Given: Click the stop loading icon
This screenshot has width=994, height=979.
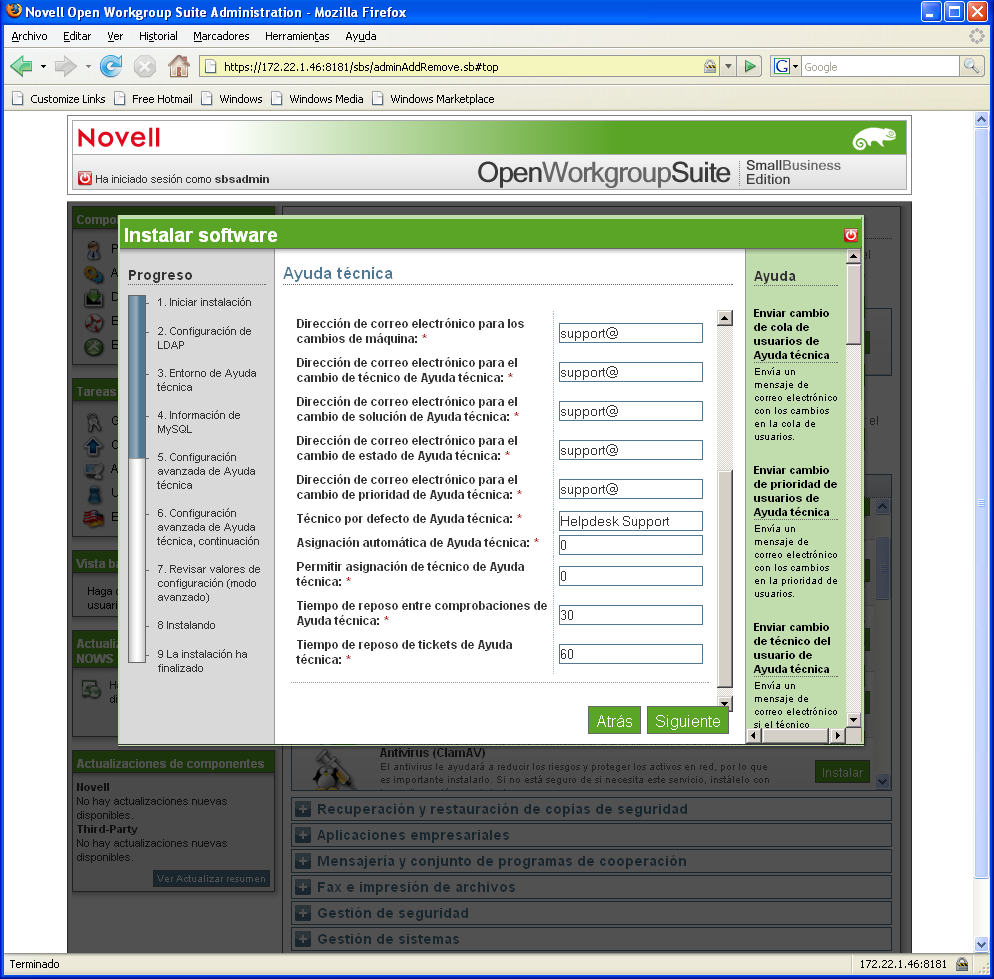Looking at the screenshot, I should tap(145, 66).
